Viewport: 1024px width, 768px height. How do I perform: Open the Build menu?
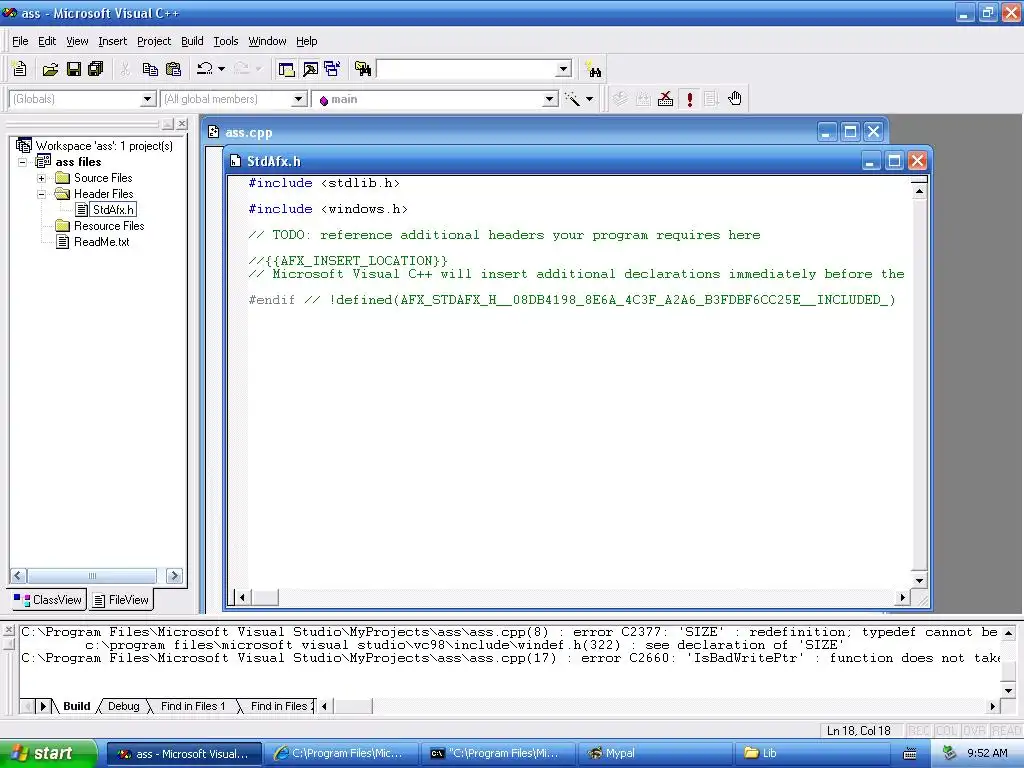point(192,41)
